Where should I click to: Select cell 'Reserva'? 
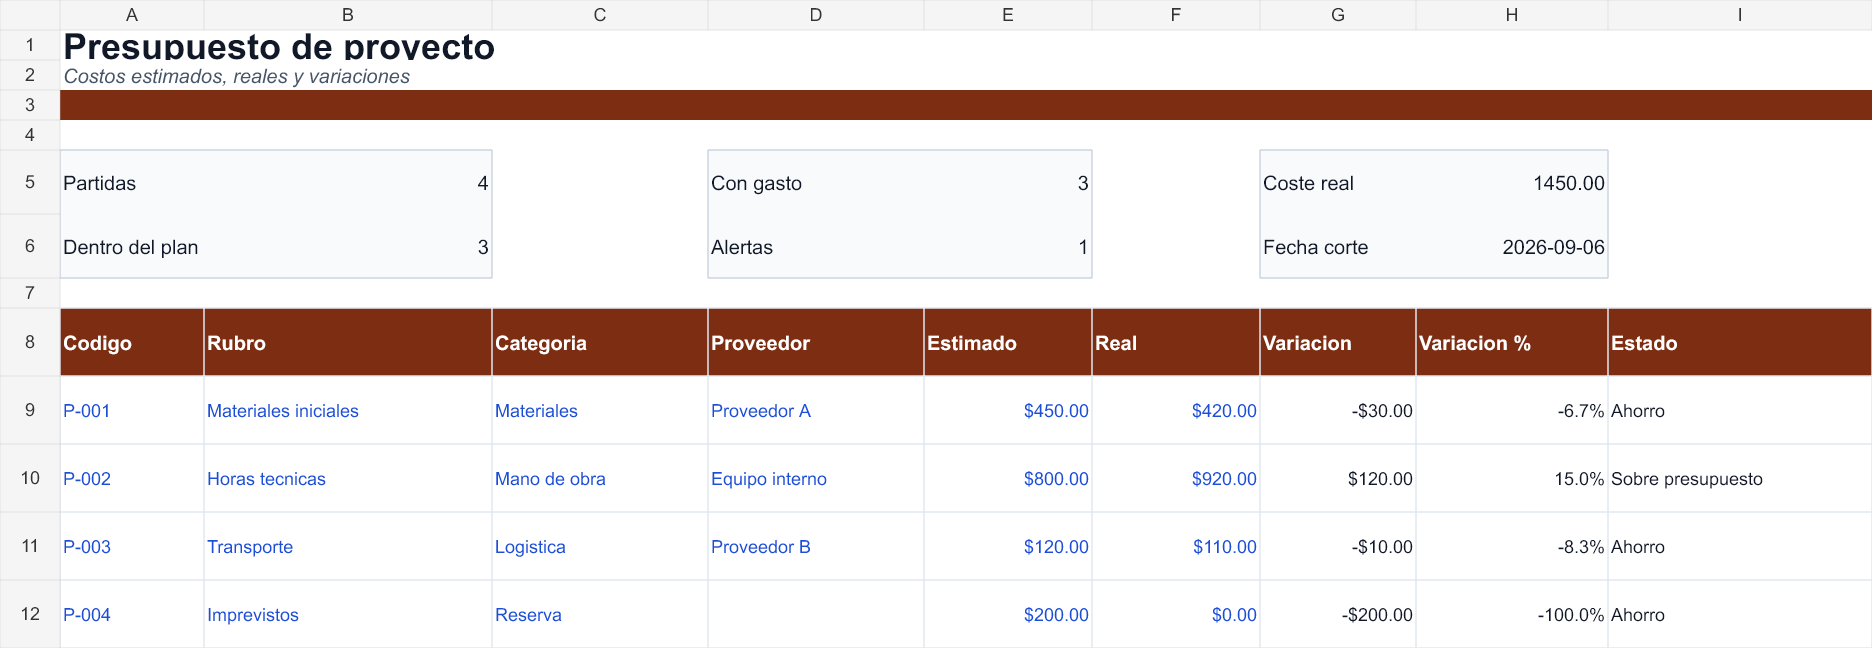coord(600,615)
